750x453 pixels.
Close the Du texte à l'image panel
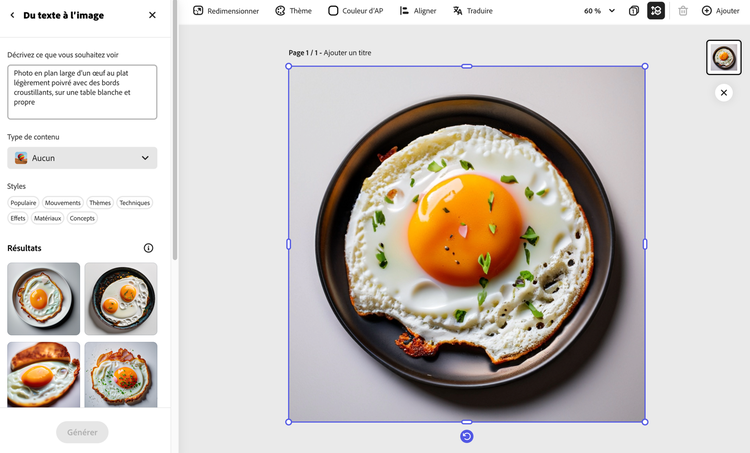click(x=152, y=15)
